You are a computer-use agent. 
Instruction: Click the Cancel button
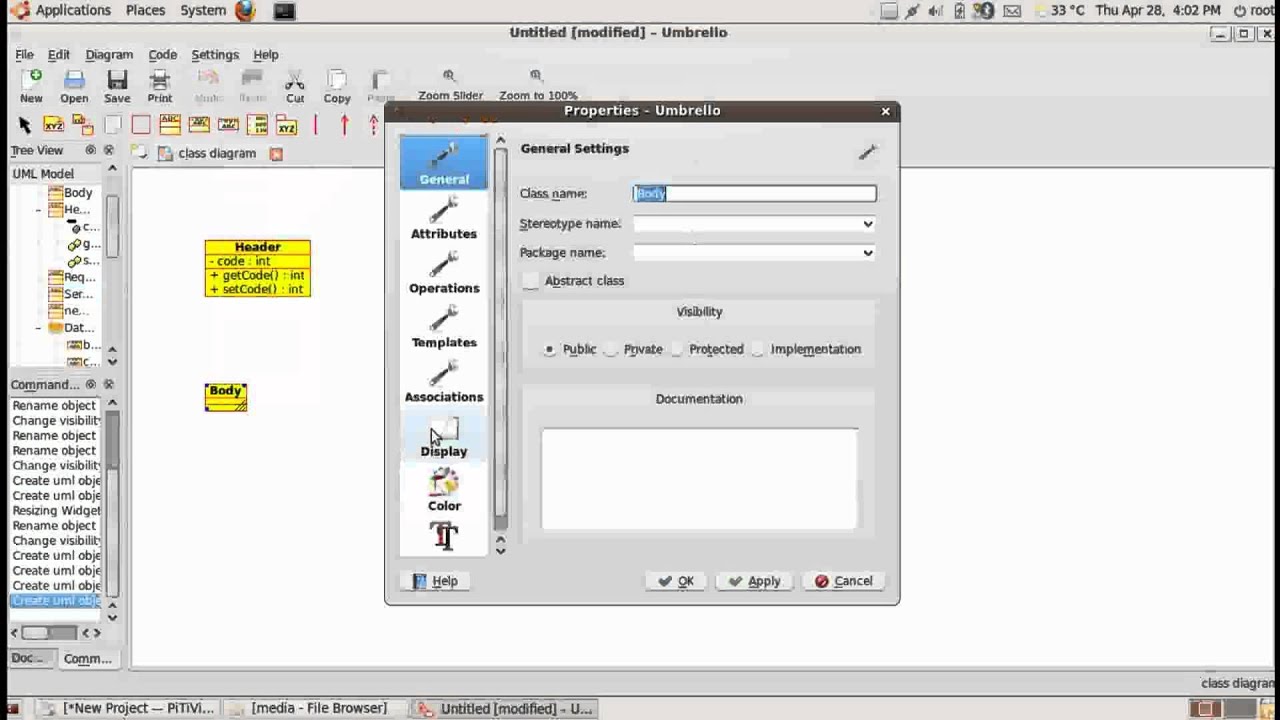(x=844, y=581)
